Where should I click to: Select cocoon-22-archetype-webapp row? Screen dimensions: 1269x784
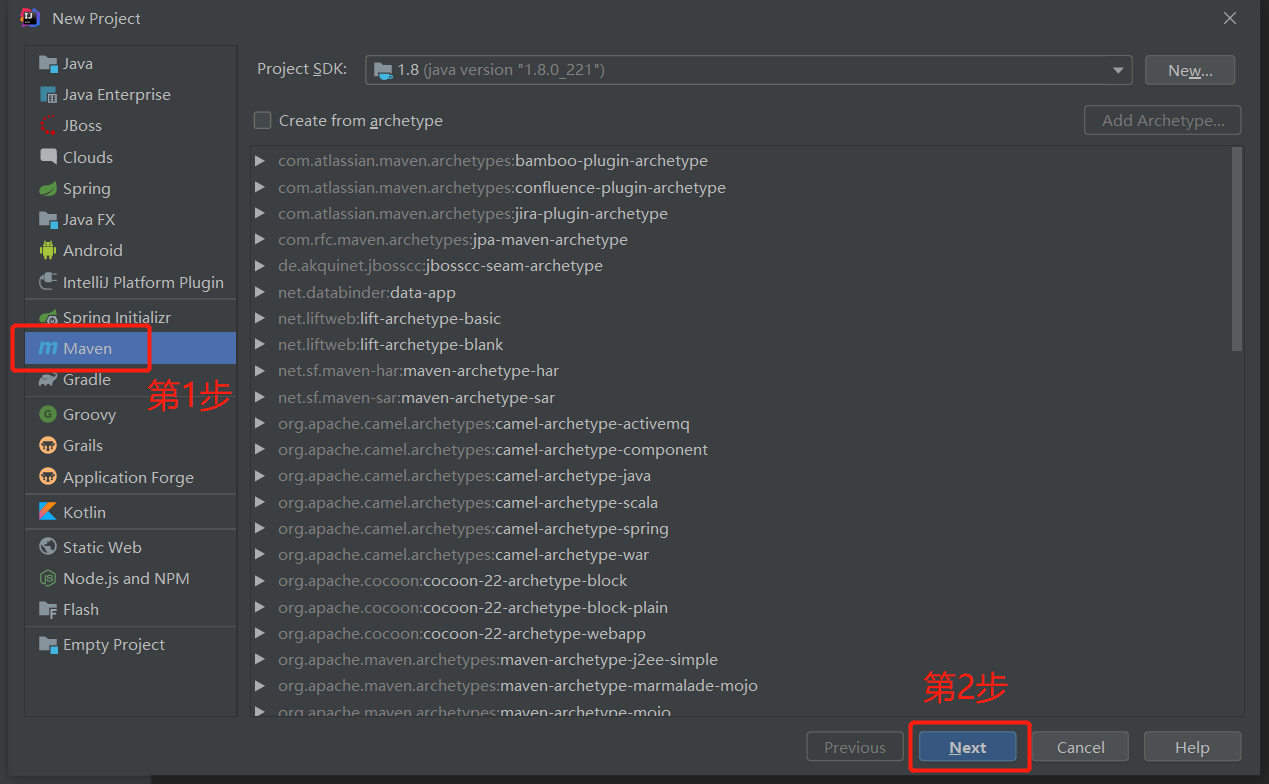[740, 634]
